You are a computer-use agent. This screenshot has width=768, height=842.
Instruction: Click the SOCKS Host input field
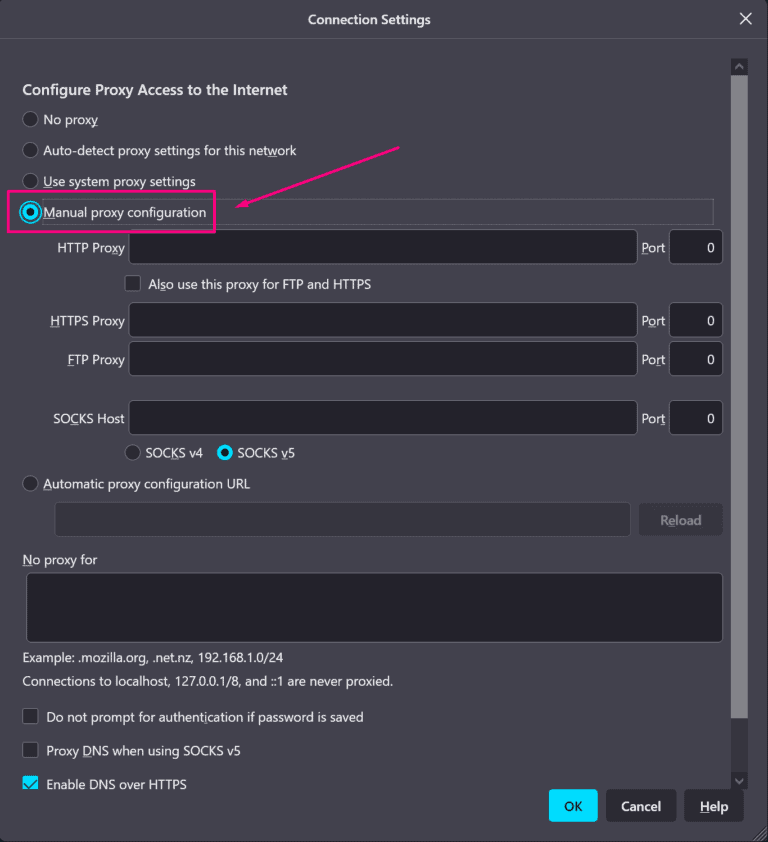(383, 418)
